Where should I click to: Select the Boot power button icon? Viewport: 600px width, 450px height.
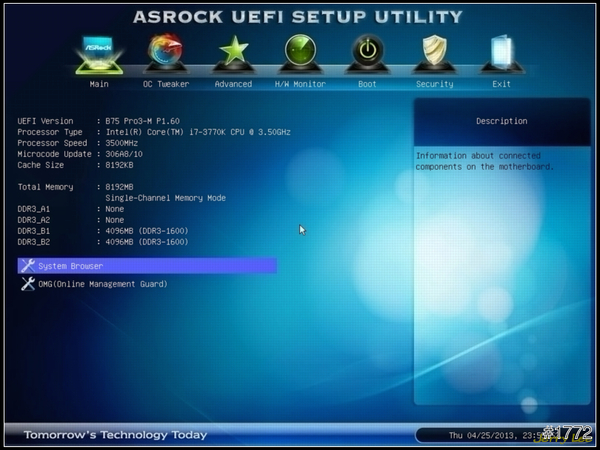(x=367, y=52)
